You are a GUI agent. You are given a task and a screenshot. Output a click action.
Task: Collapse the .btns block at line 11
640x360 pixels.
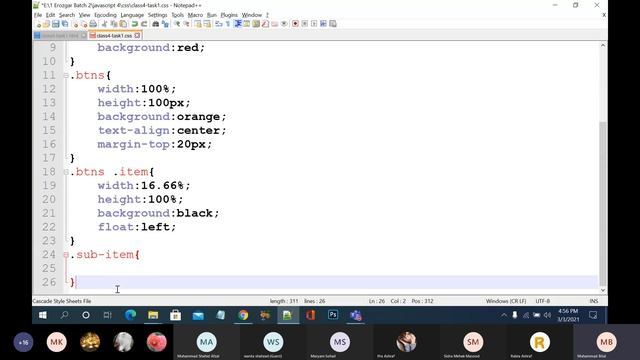point(66,76)
